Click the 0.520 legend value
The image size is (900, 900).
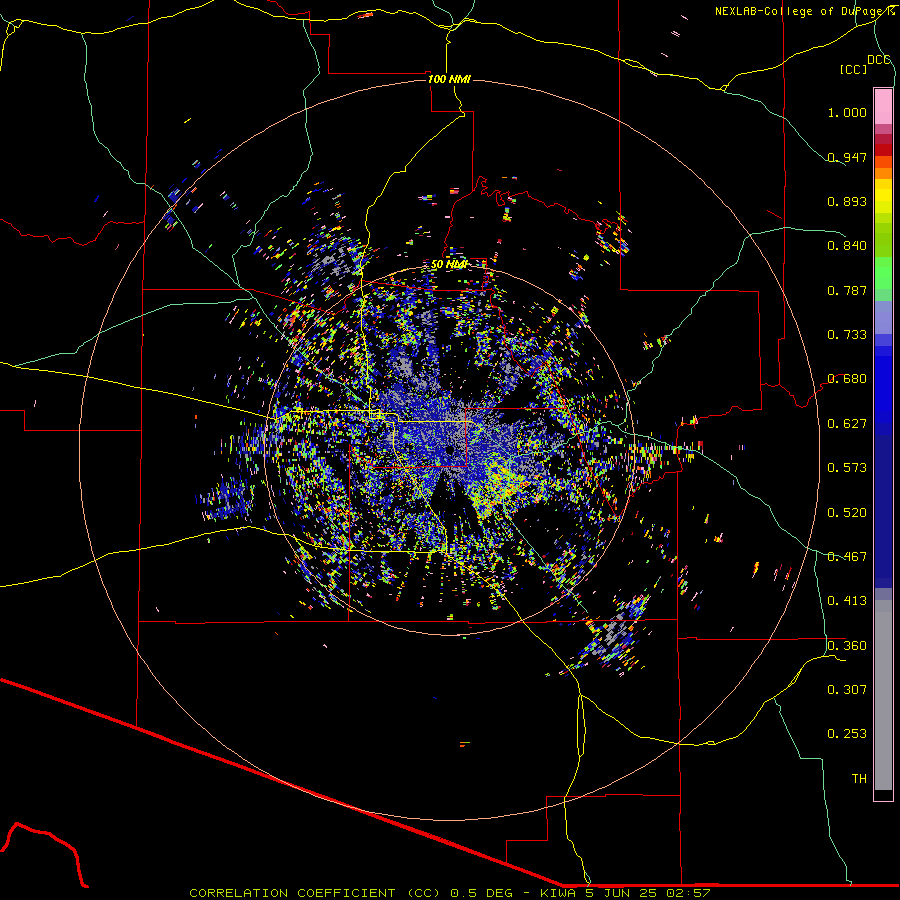click(847, 513)
